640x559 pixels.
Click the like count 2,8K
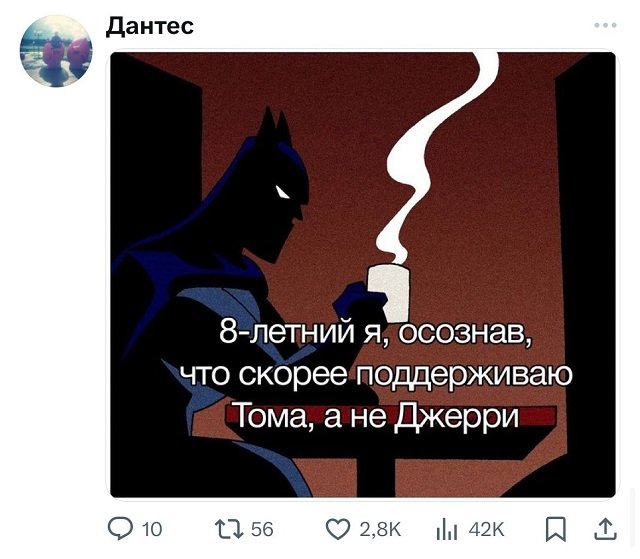pos(380,530)
